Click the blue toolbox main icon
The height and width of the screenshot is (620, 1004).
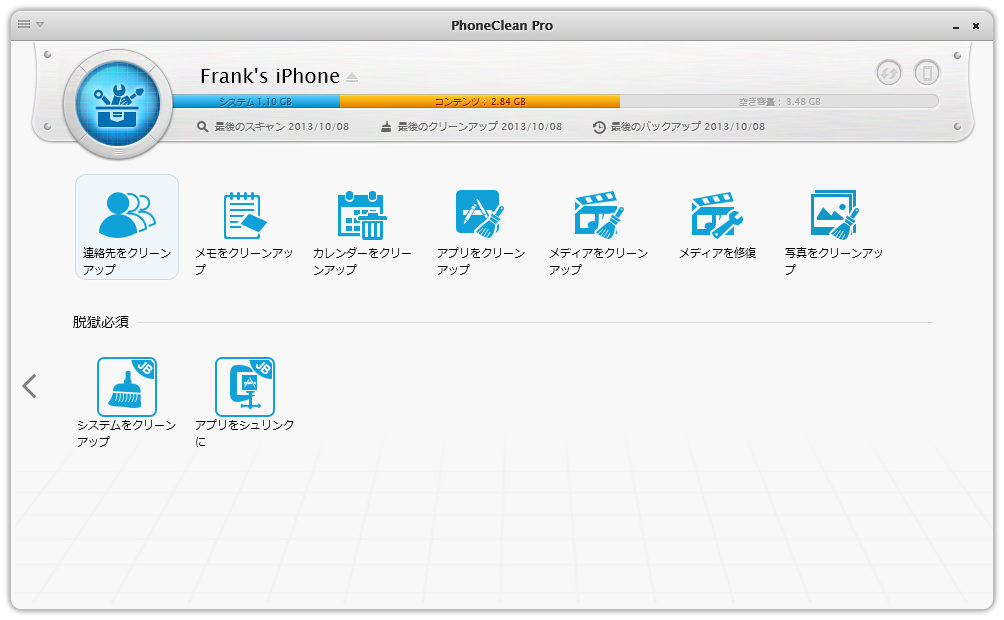tap(118, 104)
